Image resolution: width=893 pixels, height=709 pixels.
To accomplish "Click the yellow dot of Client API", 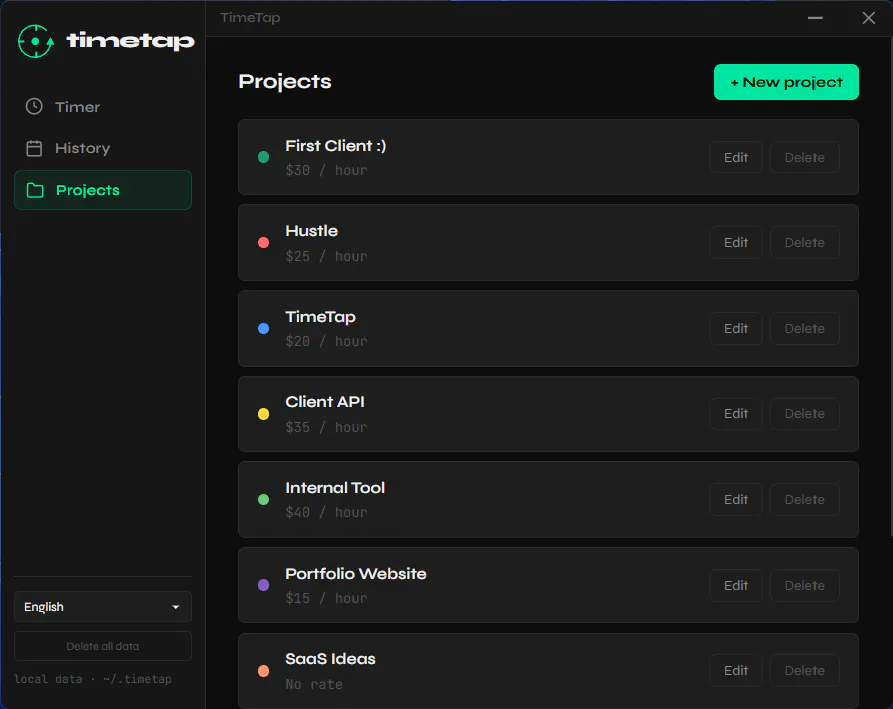I will click(263, 414).
